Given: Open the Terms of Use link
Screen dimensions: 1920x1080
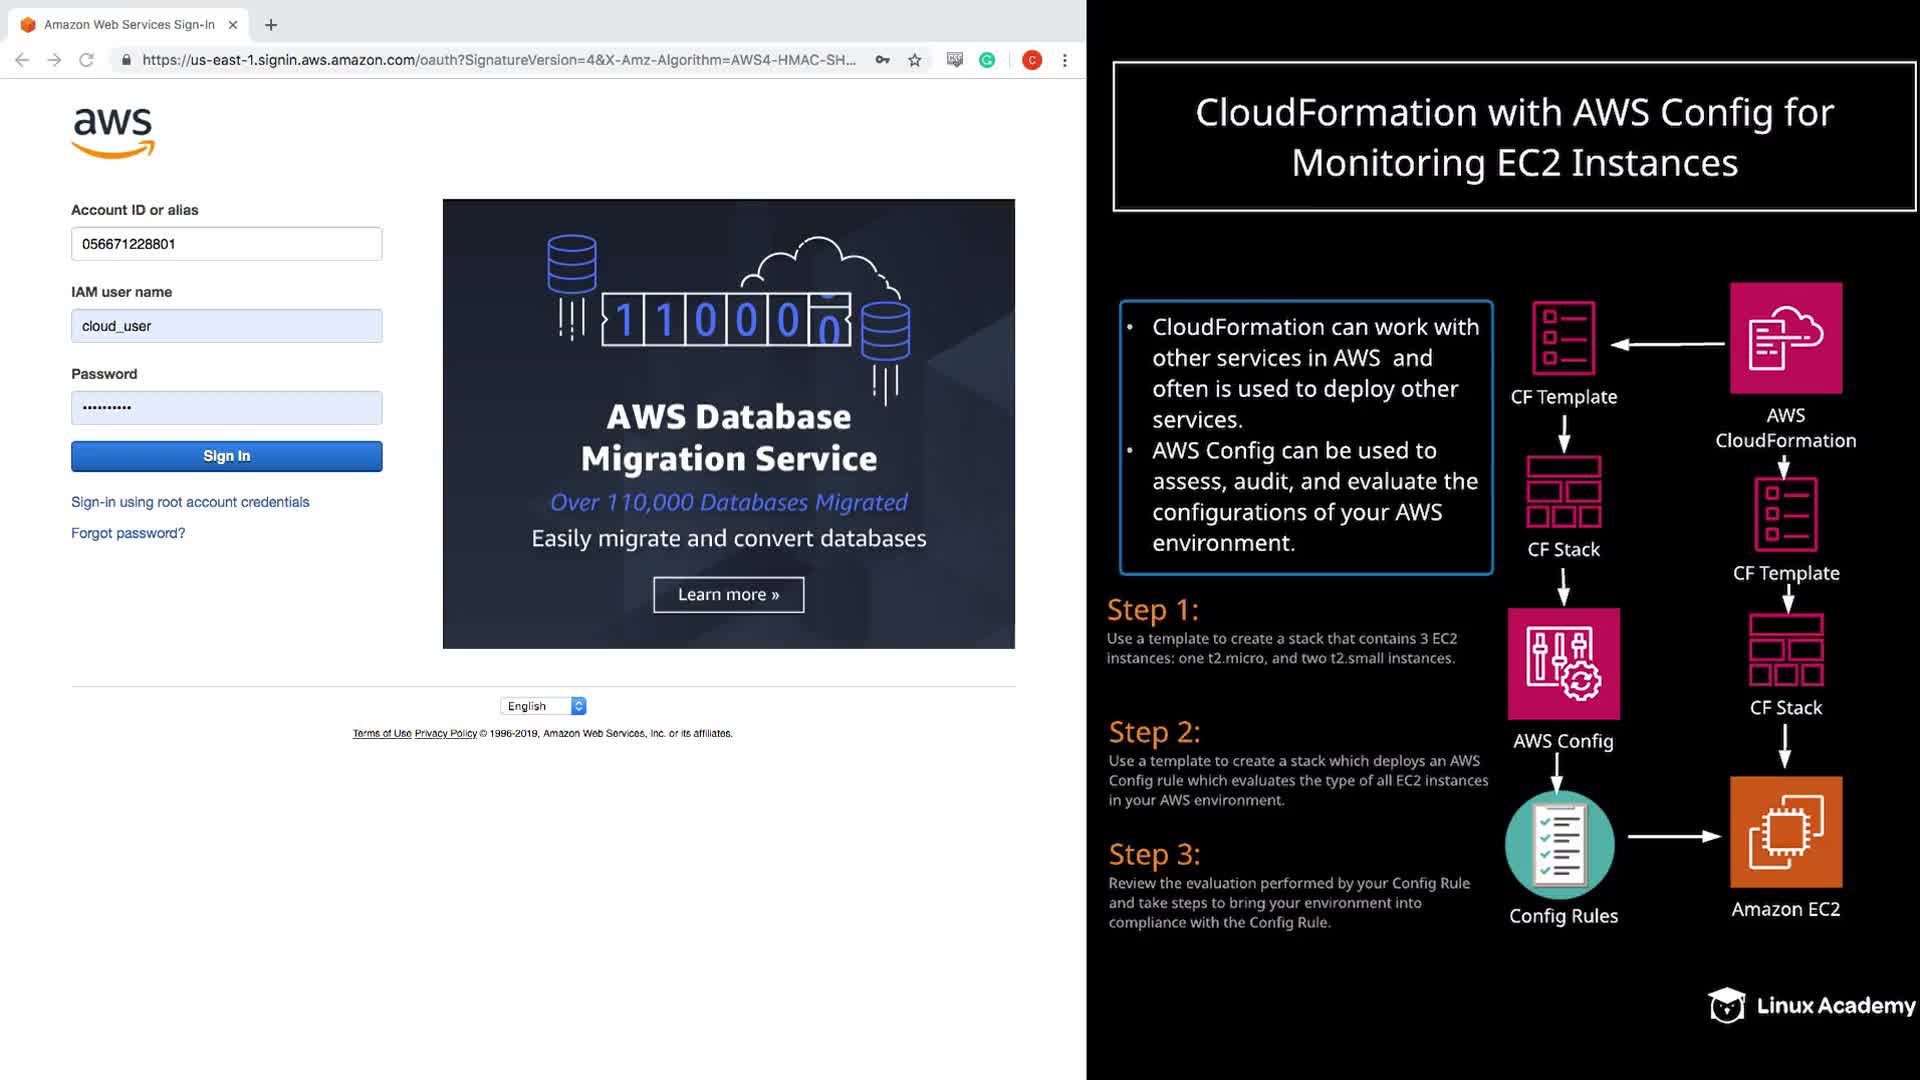Looking at the screenshot, I should pyautogui.click(x=382, y=733).
